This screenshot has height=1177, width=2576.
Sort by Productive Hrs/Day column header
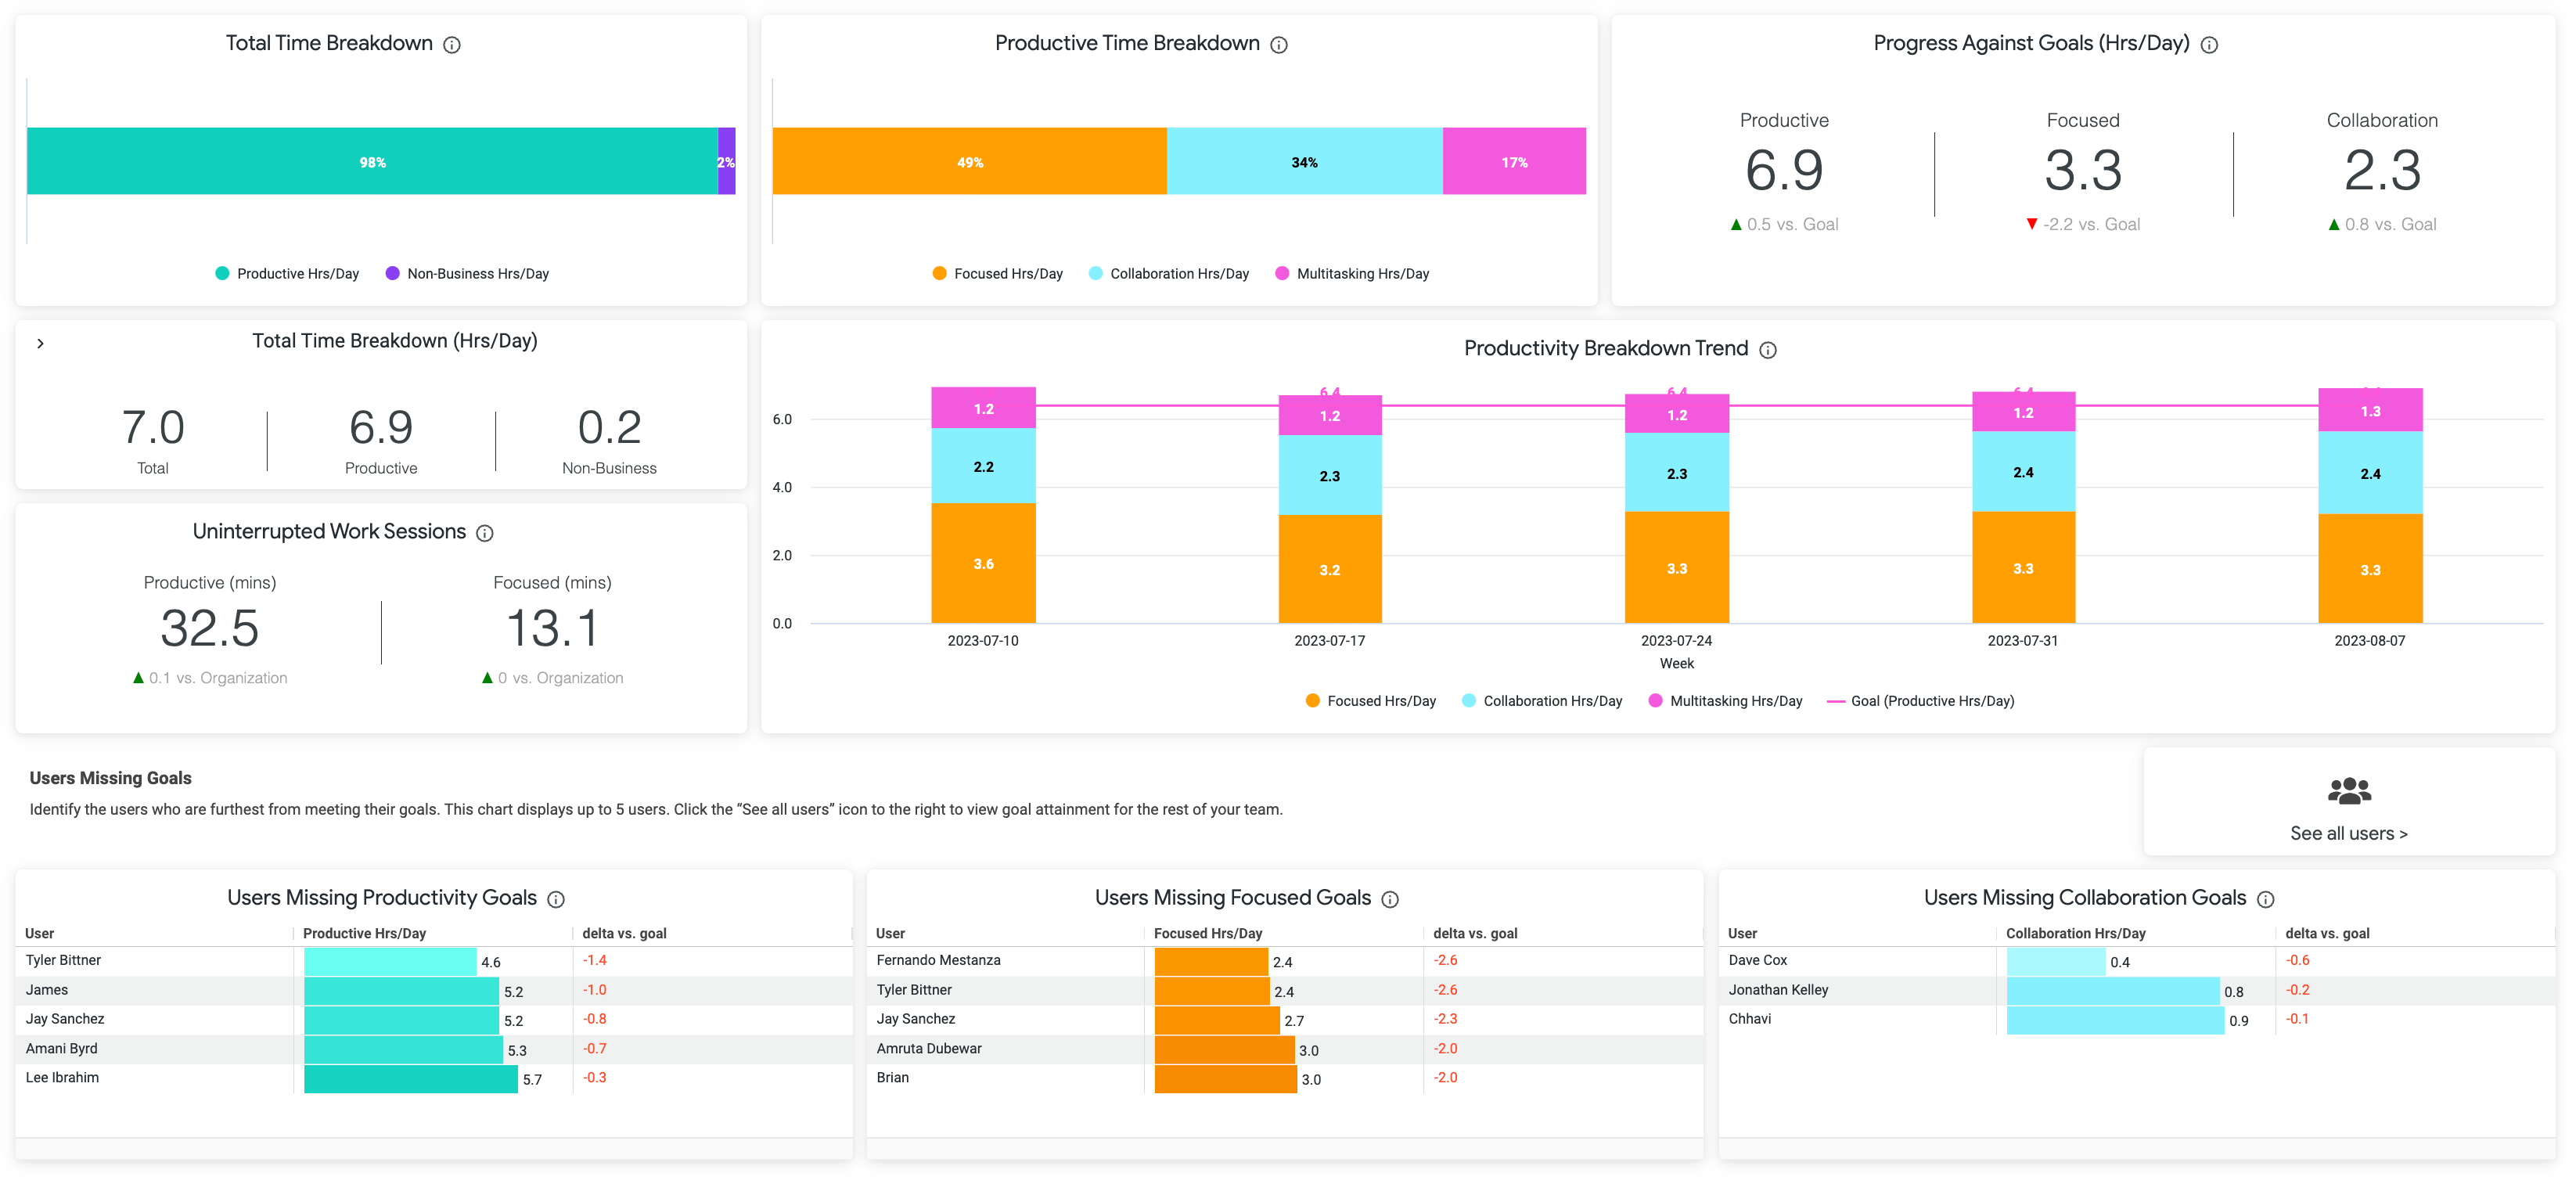(x=364, y=933)
